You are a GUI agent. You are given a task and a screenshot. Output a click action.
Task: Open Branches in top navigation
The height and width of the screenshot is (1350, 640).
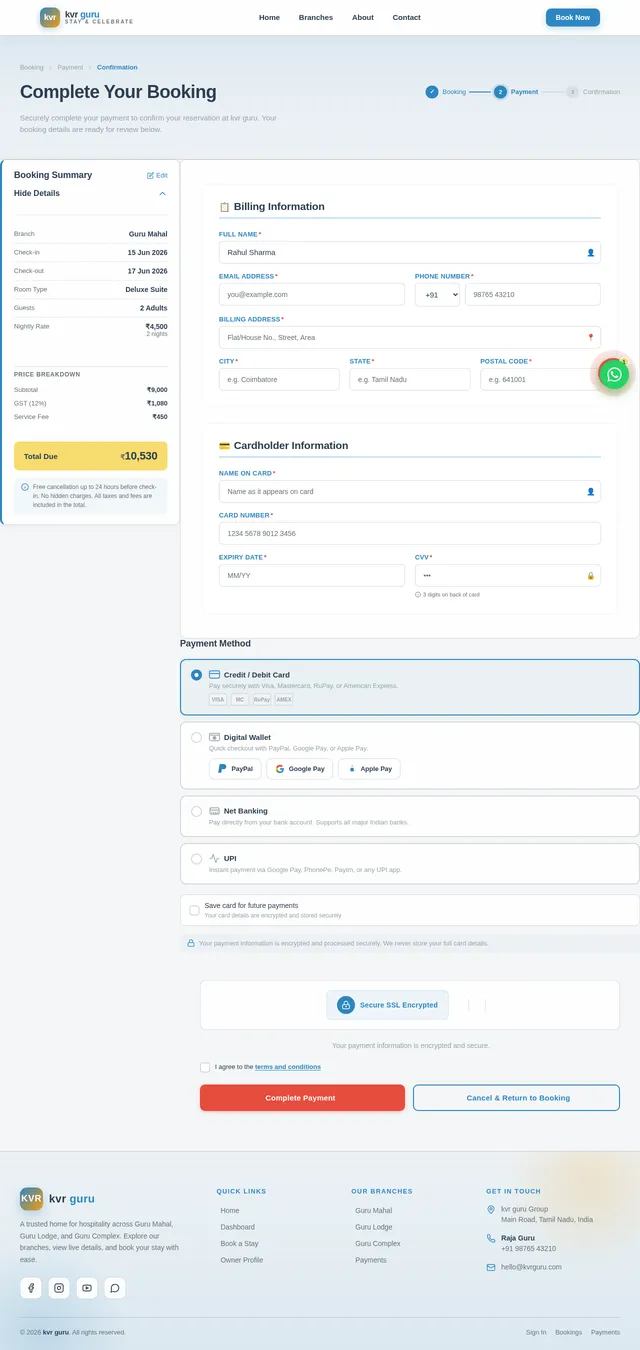(316, 18)
